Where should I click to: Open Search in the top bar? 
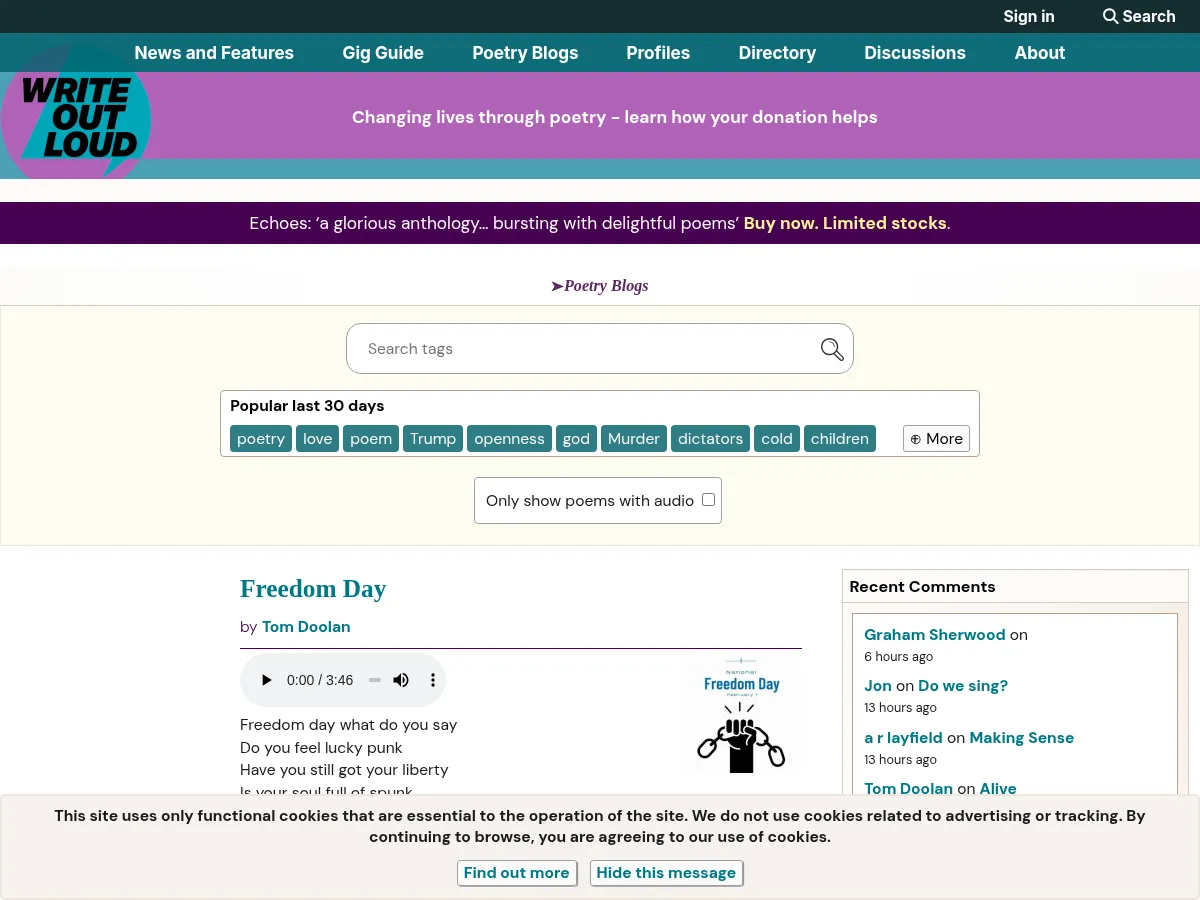[1139, 16]
